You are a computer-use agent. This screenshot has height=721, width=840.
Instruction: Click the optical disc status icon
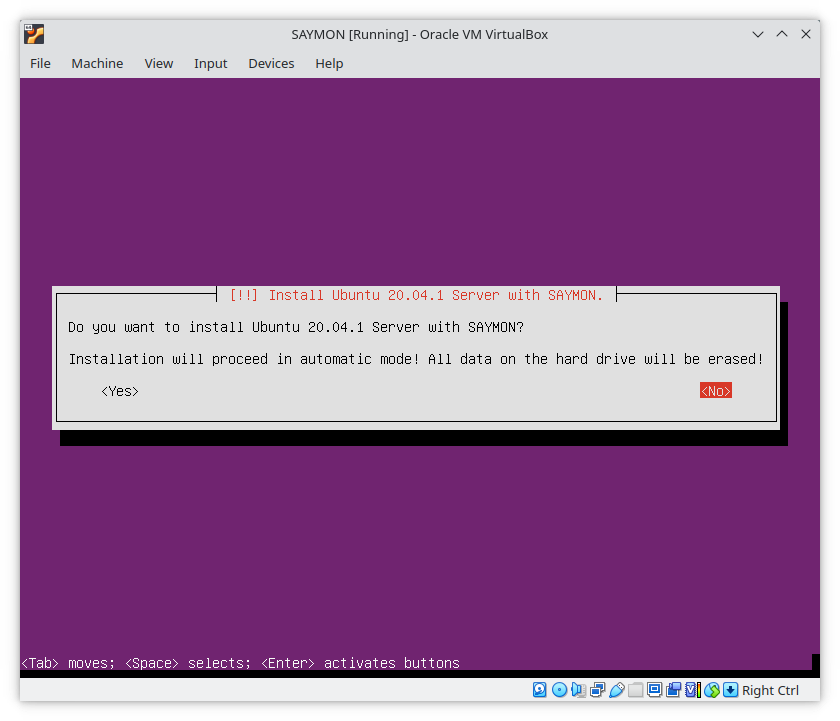click(559, 690)
